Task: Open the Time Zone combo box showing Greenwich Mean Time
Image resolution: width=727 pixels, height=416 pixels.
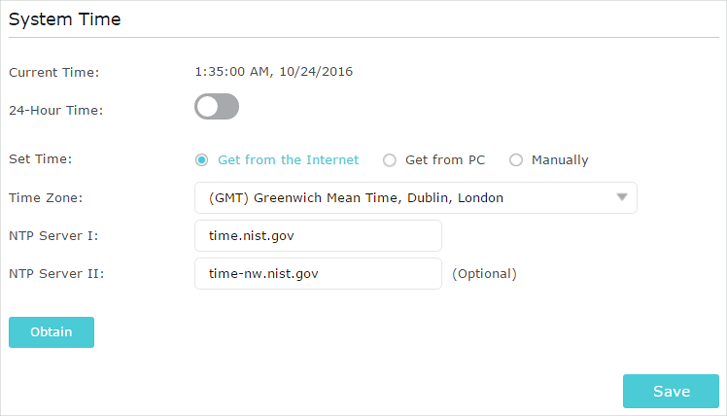Action: coord(400,198)
